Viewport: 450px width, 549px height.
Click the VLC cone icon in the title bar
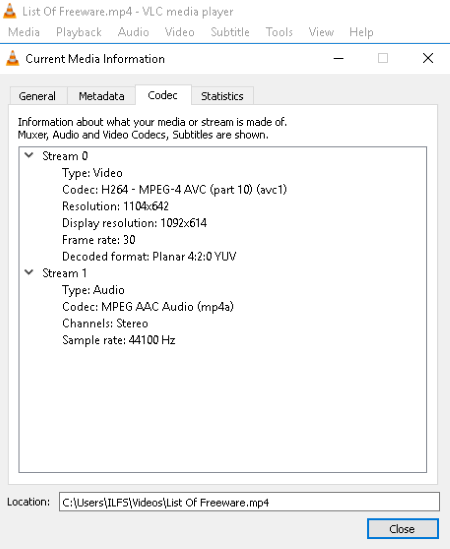coord(9,11)
